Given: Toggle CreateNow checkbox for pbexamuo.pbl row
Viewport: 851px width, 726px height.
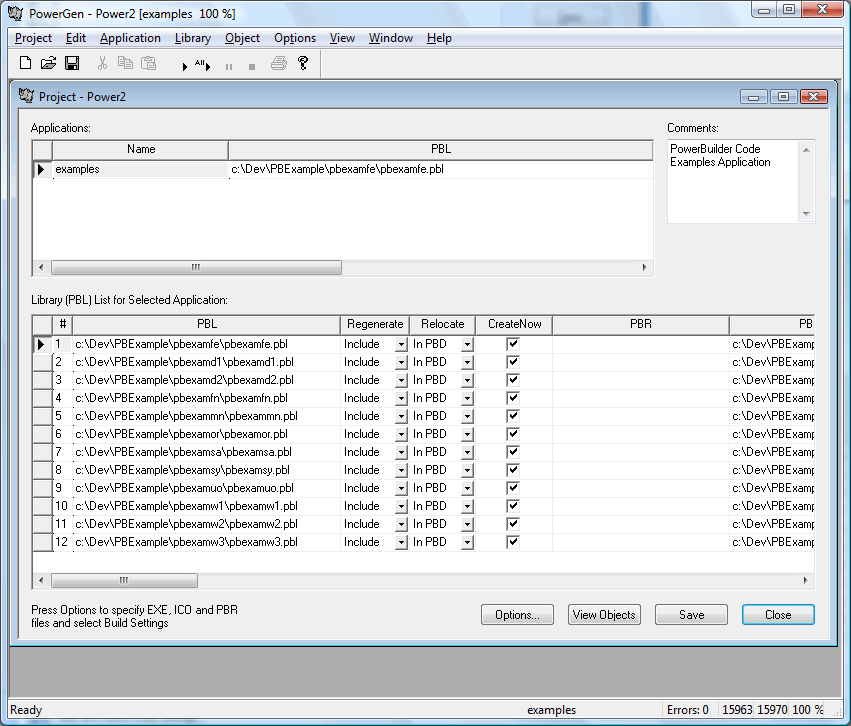Looking at the screenshot, I should 513,487.
